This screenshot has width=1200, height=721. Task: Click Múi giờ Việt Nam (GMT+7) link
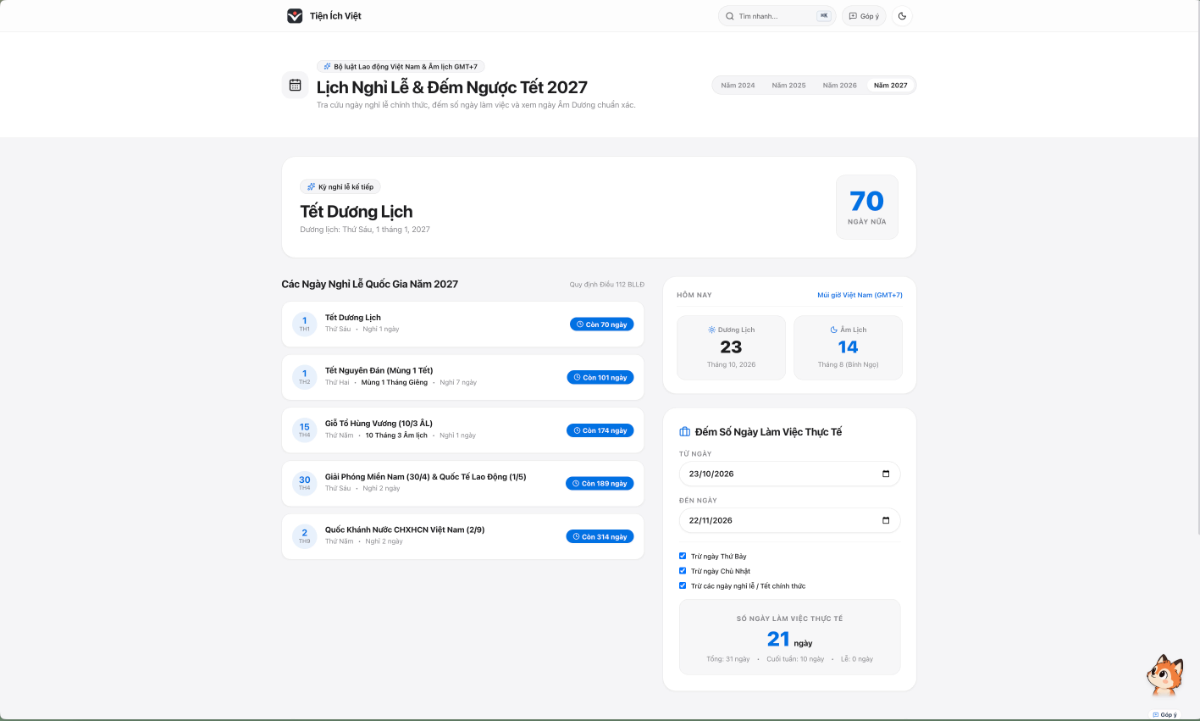860,295
